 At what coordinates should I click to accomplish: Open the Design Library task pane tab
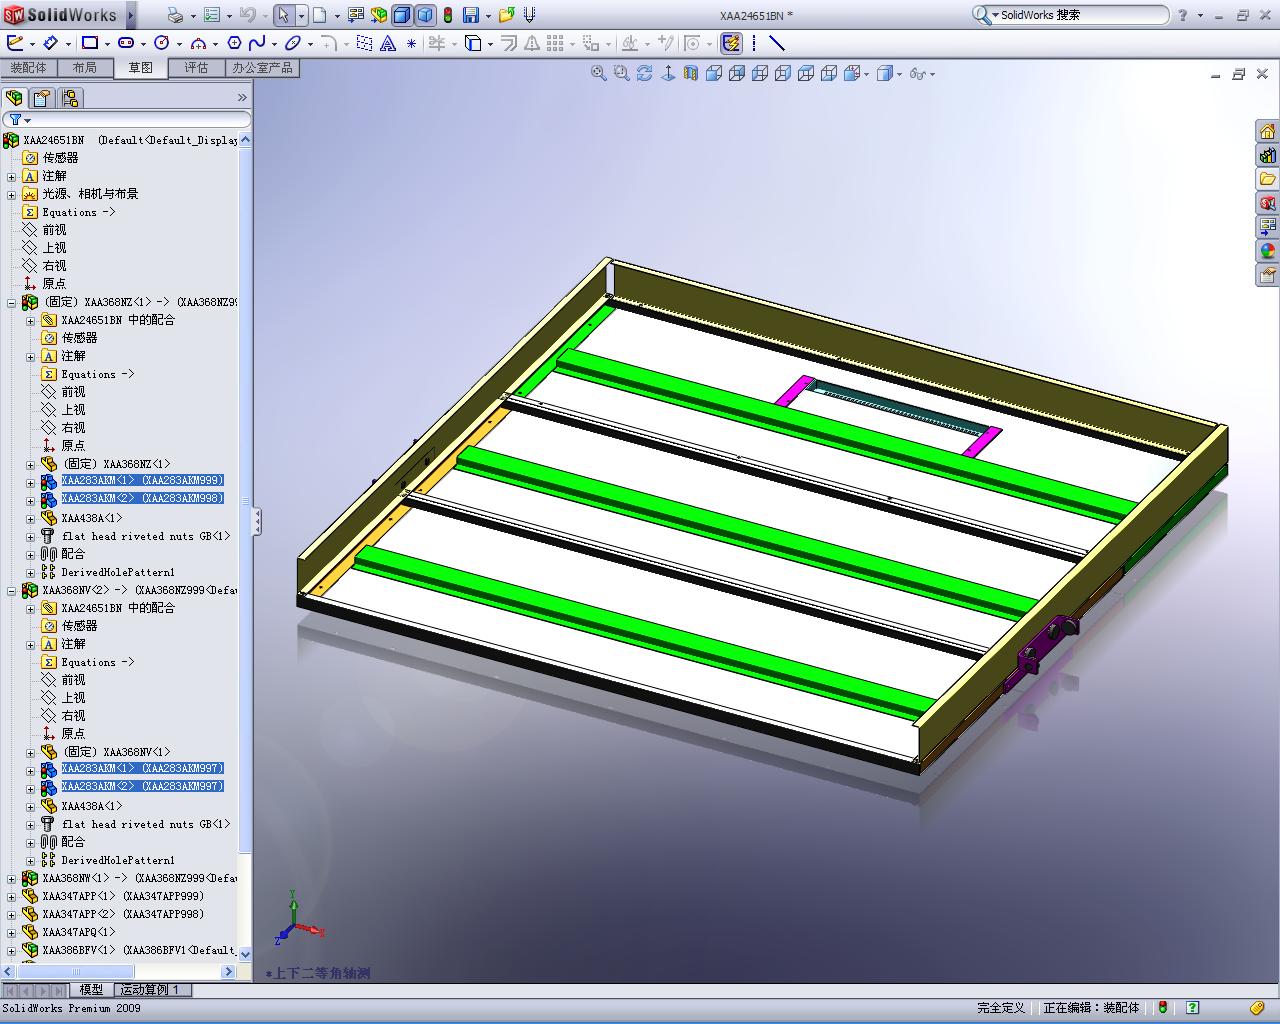(1268, 156)
